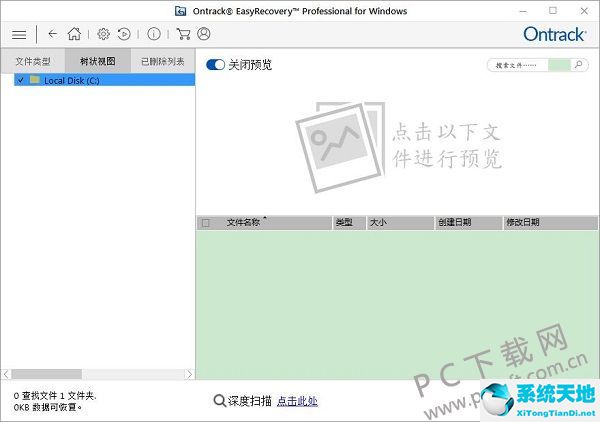Click the Local Disk folder icon
This screenshot has width=600, height=422.
[x=35, y=80]
